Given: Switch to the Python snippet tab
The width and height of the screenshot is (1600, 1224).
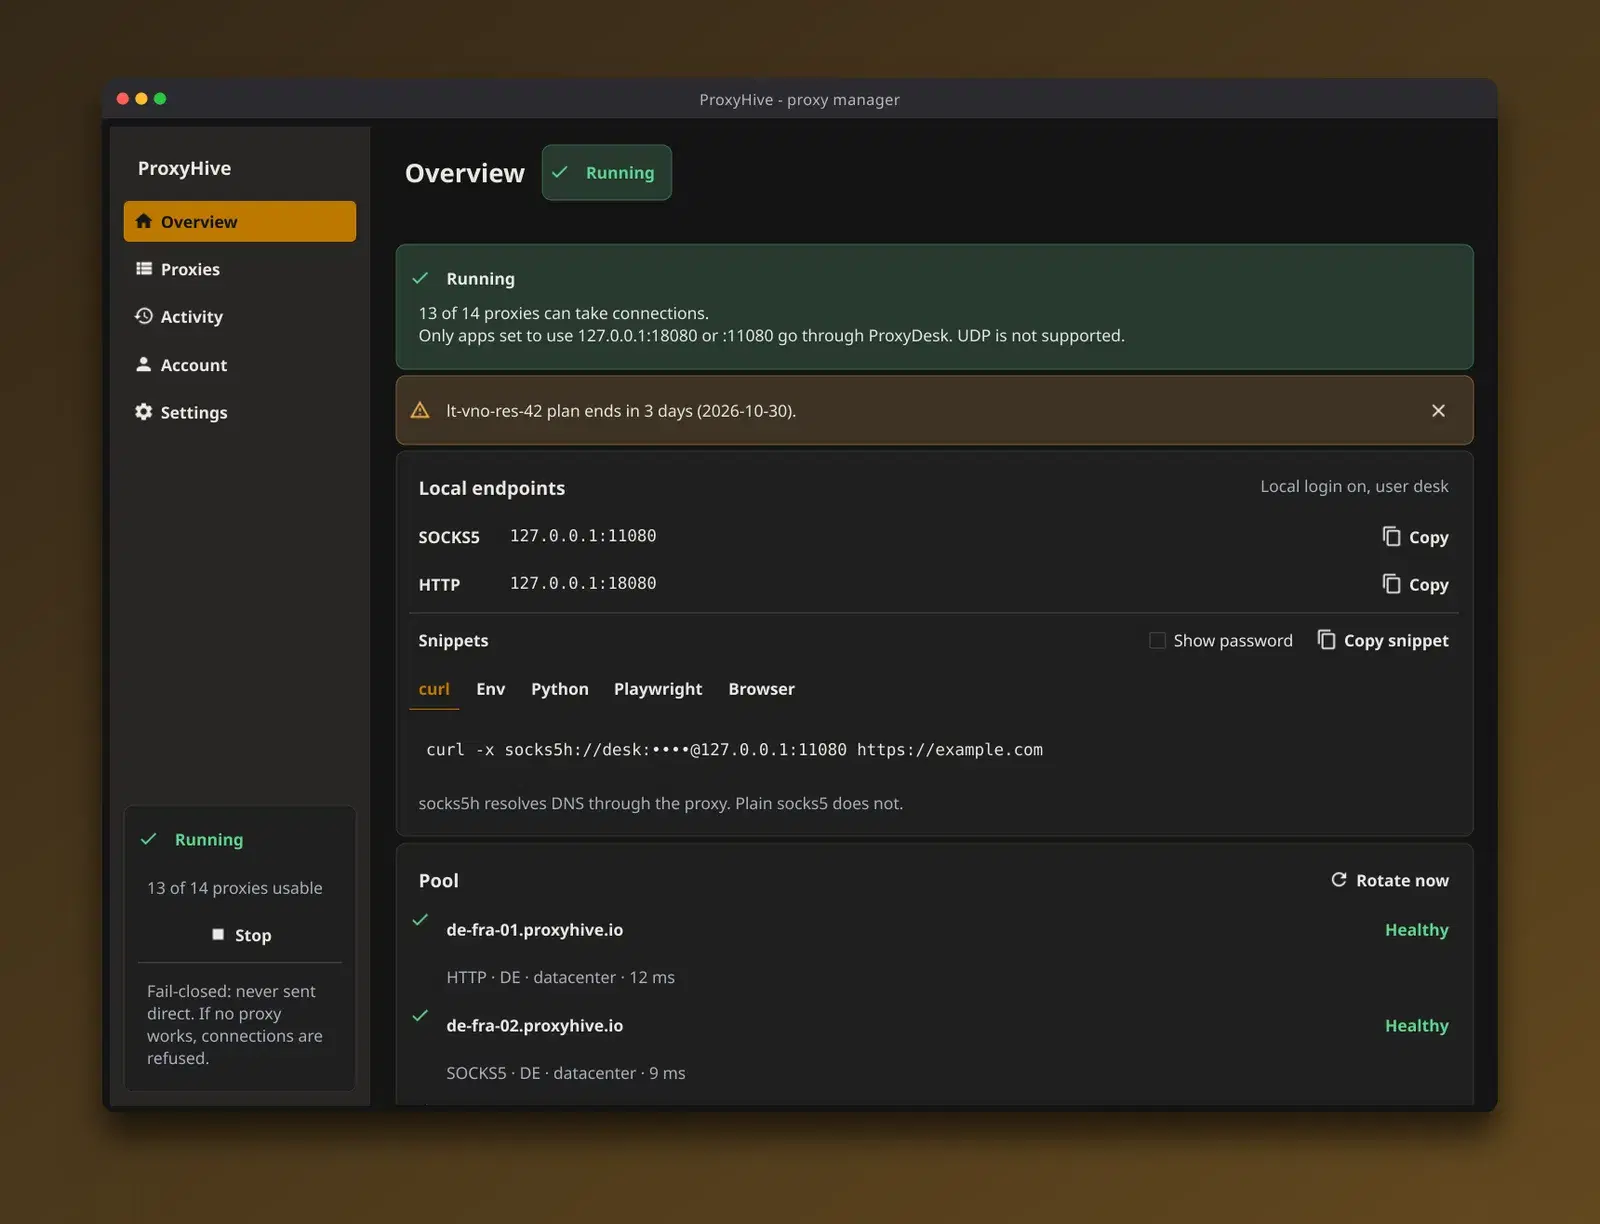Looking at the screenshot, I should point(560,689).
